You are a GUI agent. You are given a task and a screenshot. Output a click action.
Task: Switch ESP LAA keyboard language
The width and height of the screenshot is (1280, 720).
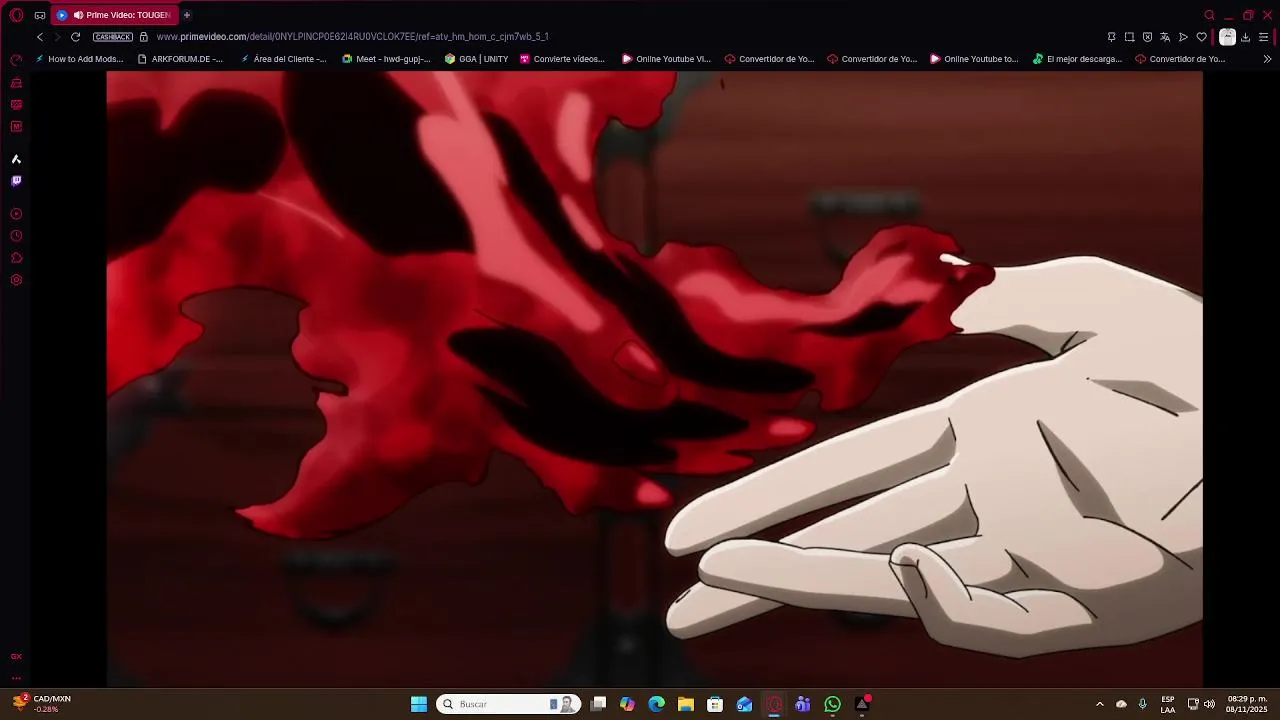coord(1168,704)
